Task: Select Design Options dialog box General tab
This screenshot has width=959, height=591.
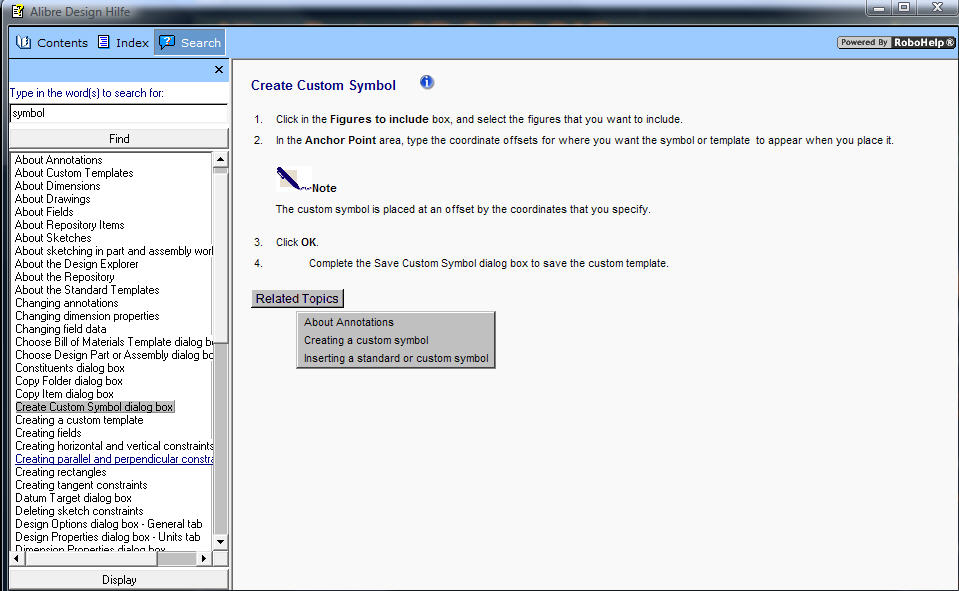Action: pos(109,524)
